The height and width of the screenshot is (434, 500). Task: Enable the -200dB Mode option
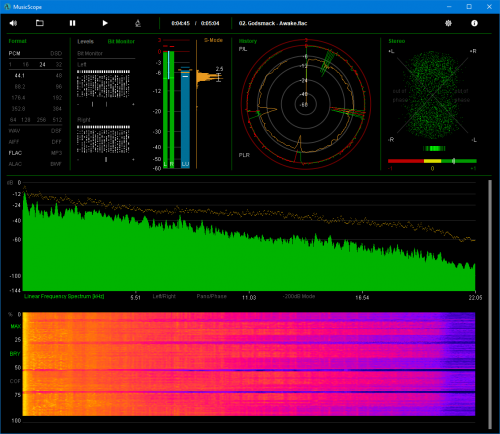click(x=299, y=296)
